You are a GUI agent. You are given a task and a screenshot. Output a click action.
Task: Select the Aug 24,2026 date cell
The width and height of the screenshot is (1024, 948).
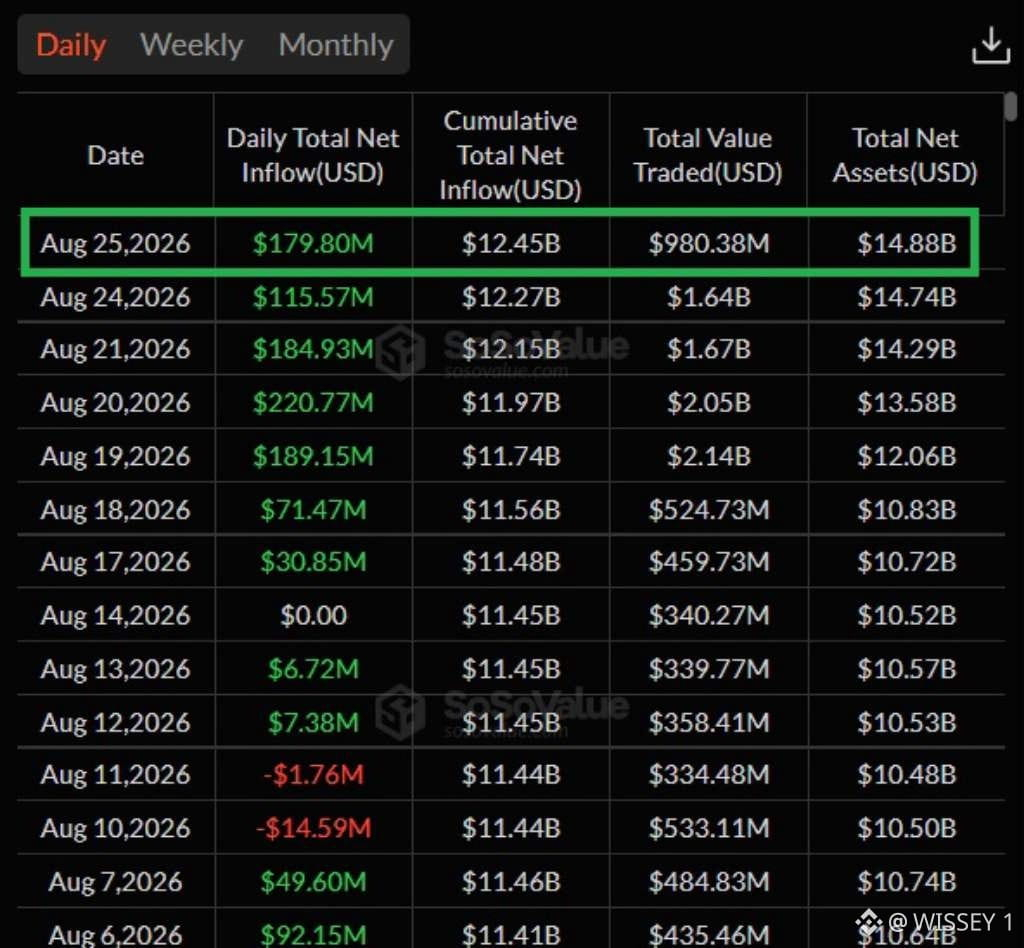116,298
